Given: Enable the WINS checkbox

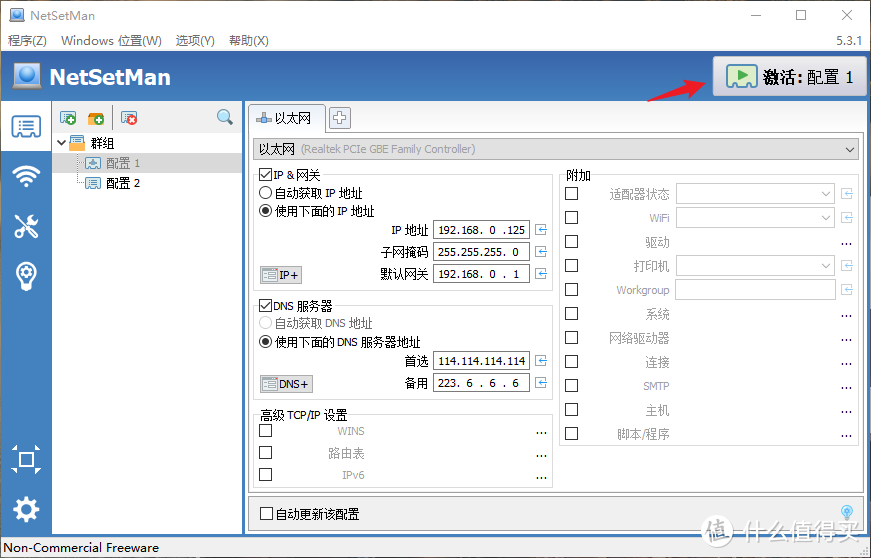Looking at the screenshot, I should tap(266, 430).
